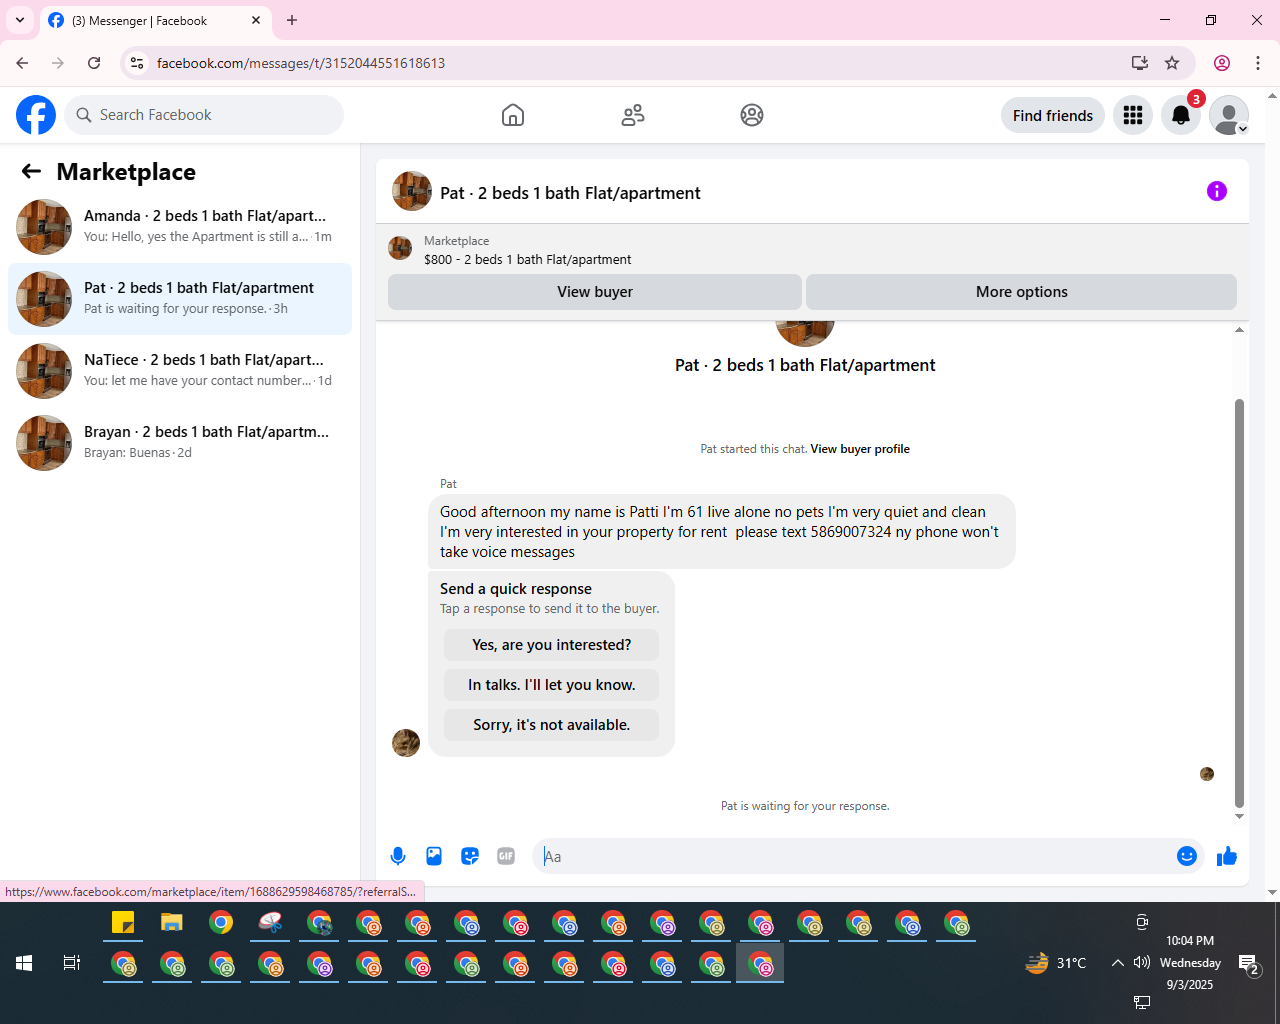Open the taskbar clock and calendar
The height and width of the screenshot is (1024, 1280).
1190,963
